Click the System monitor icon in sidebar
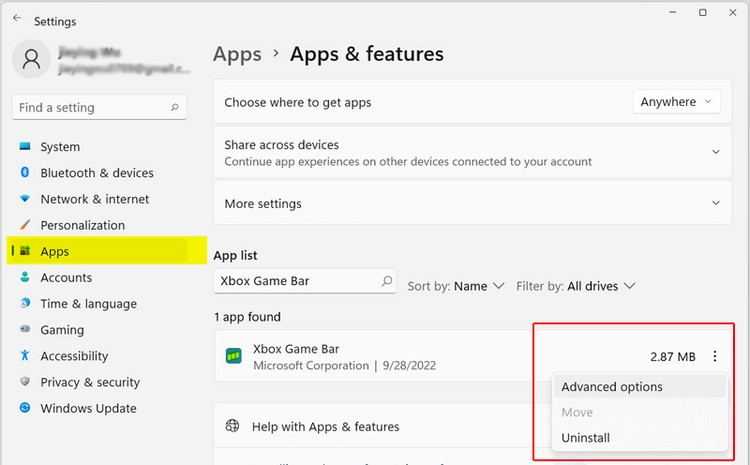 coord(25,146)
